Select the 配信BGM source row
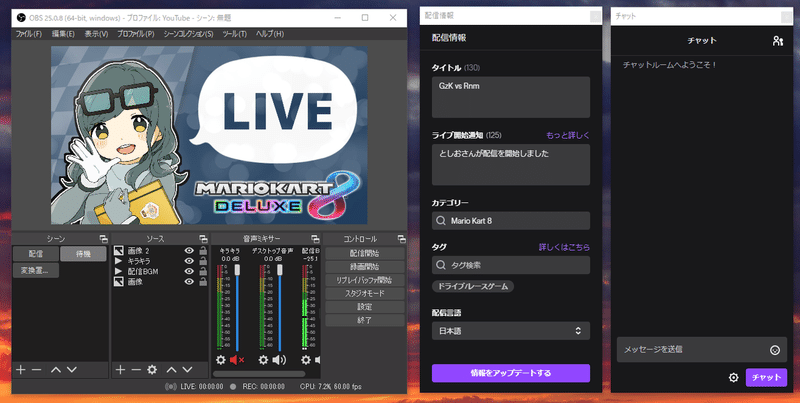This screenshot has height=403, width=800. [160, 271]
